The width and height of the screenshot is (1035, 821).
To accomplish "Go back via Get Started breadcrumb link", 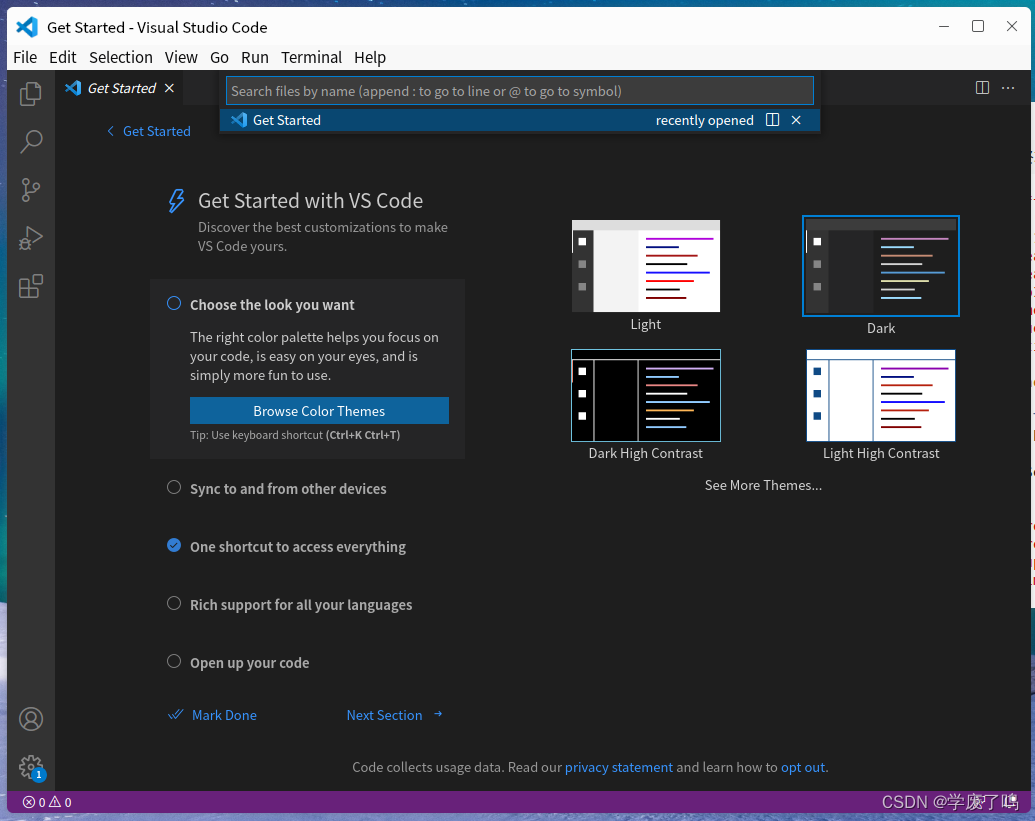I will click(156, 131).
